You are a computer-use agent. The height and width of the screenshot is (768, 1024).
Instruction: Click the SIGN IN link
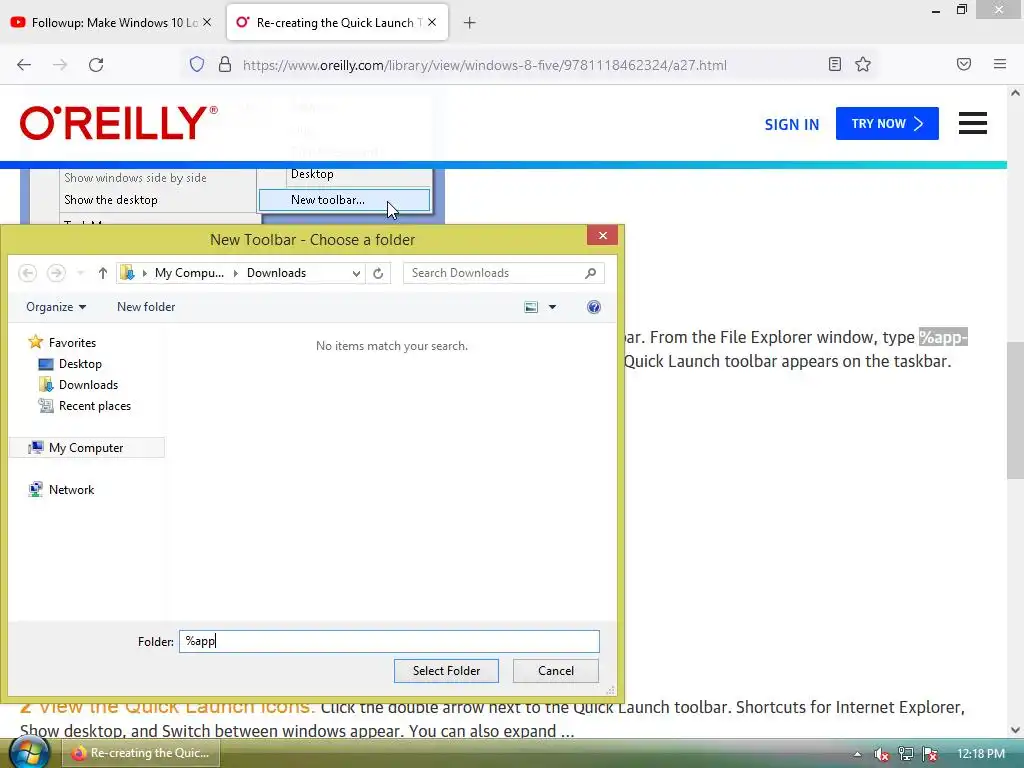click(792, 124)
